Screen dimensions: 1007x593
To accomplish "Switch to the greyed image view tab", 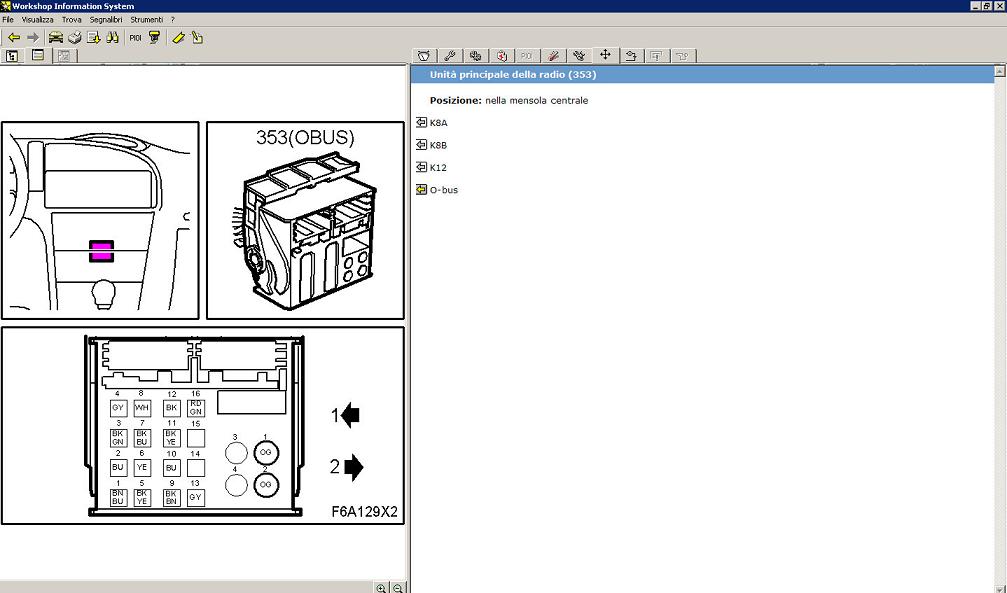I will (64, 56).
